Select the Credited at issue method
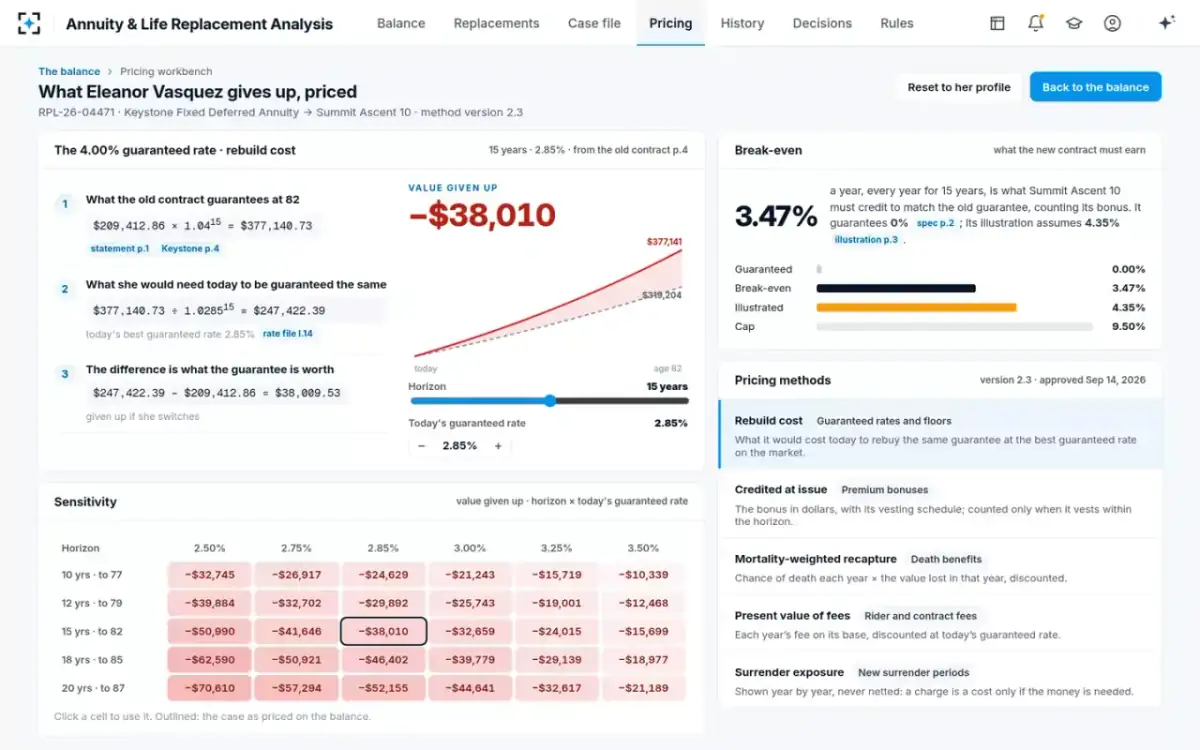The image size is (1200, 750). [940, 504]
